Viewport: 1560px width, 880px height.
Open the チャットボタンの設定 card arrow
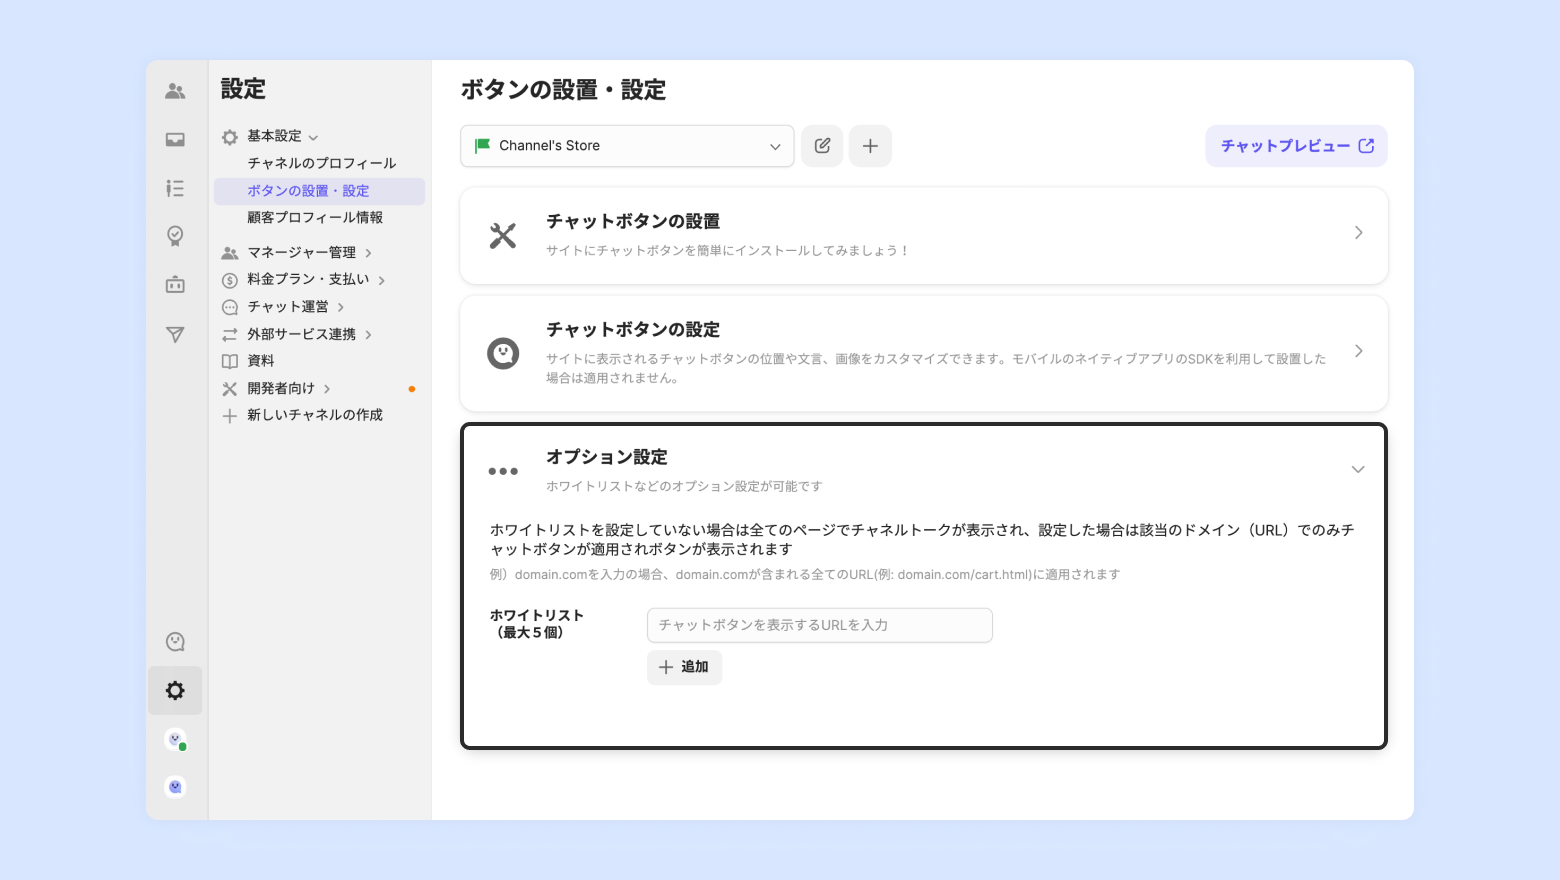pyautogui.click(x=1358, y=351)
